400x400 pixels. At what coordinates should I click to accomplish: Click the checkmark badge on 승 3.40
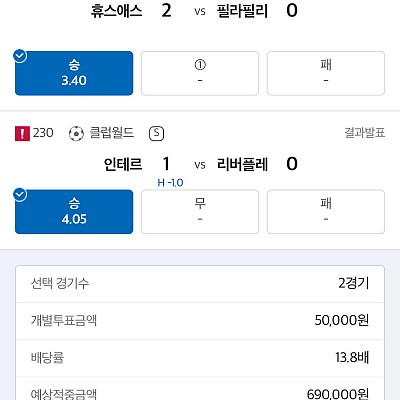[20, 56]
